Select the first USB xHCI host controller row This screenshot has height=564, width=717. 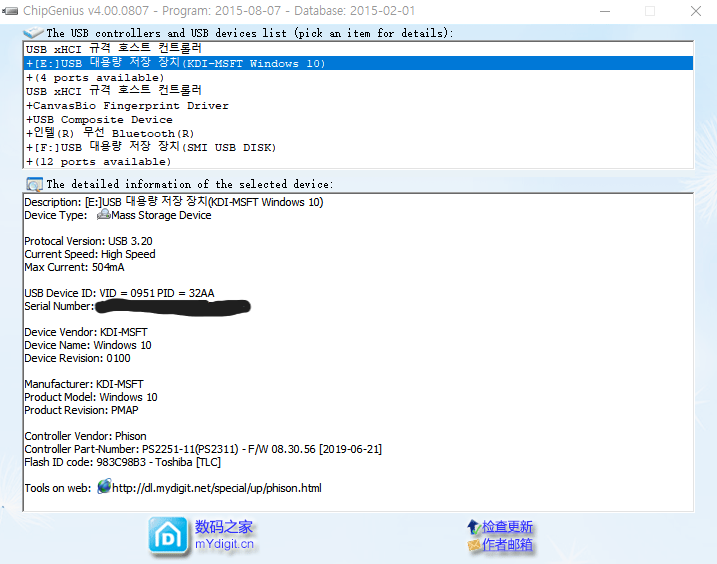point(358,48)
